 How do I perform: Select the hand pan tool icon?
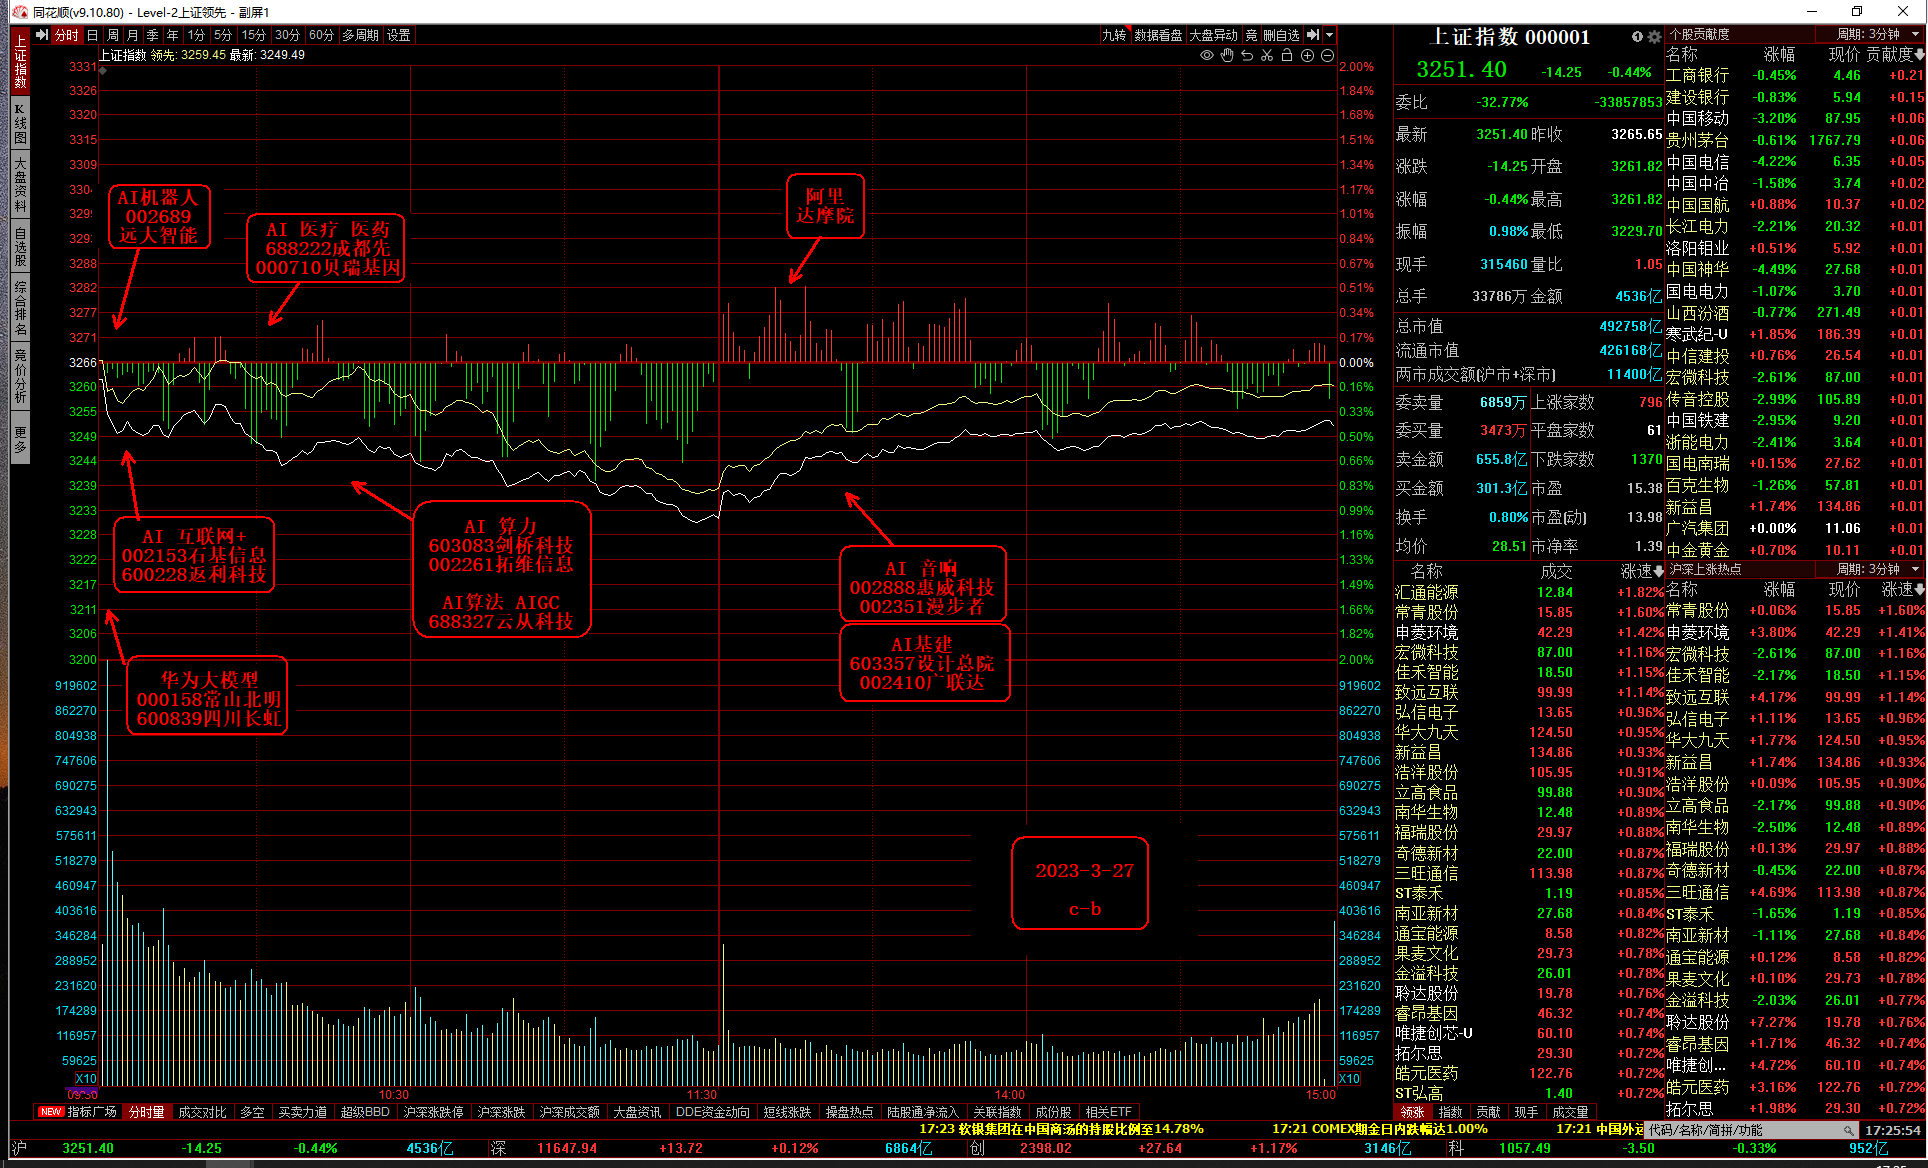click(x=1227, y=56)
